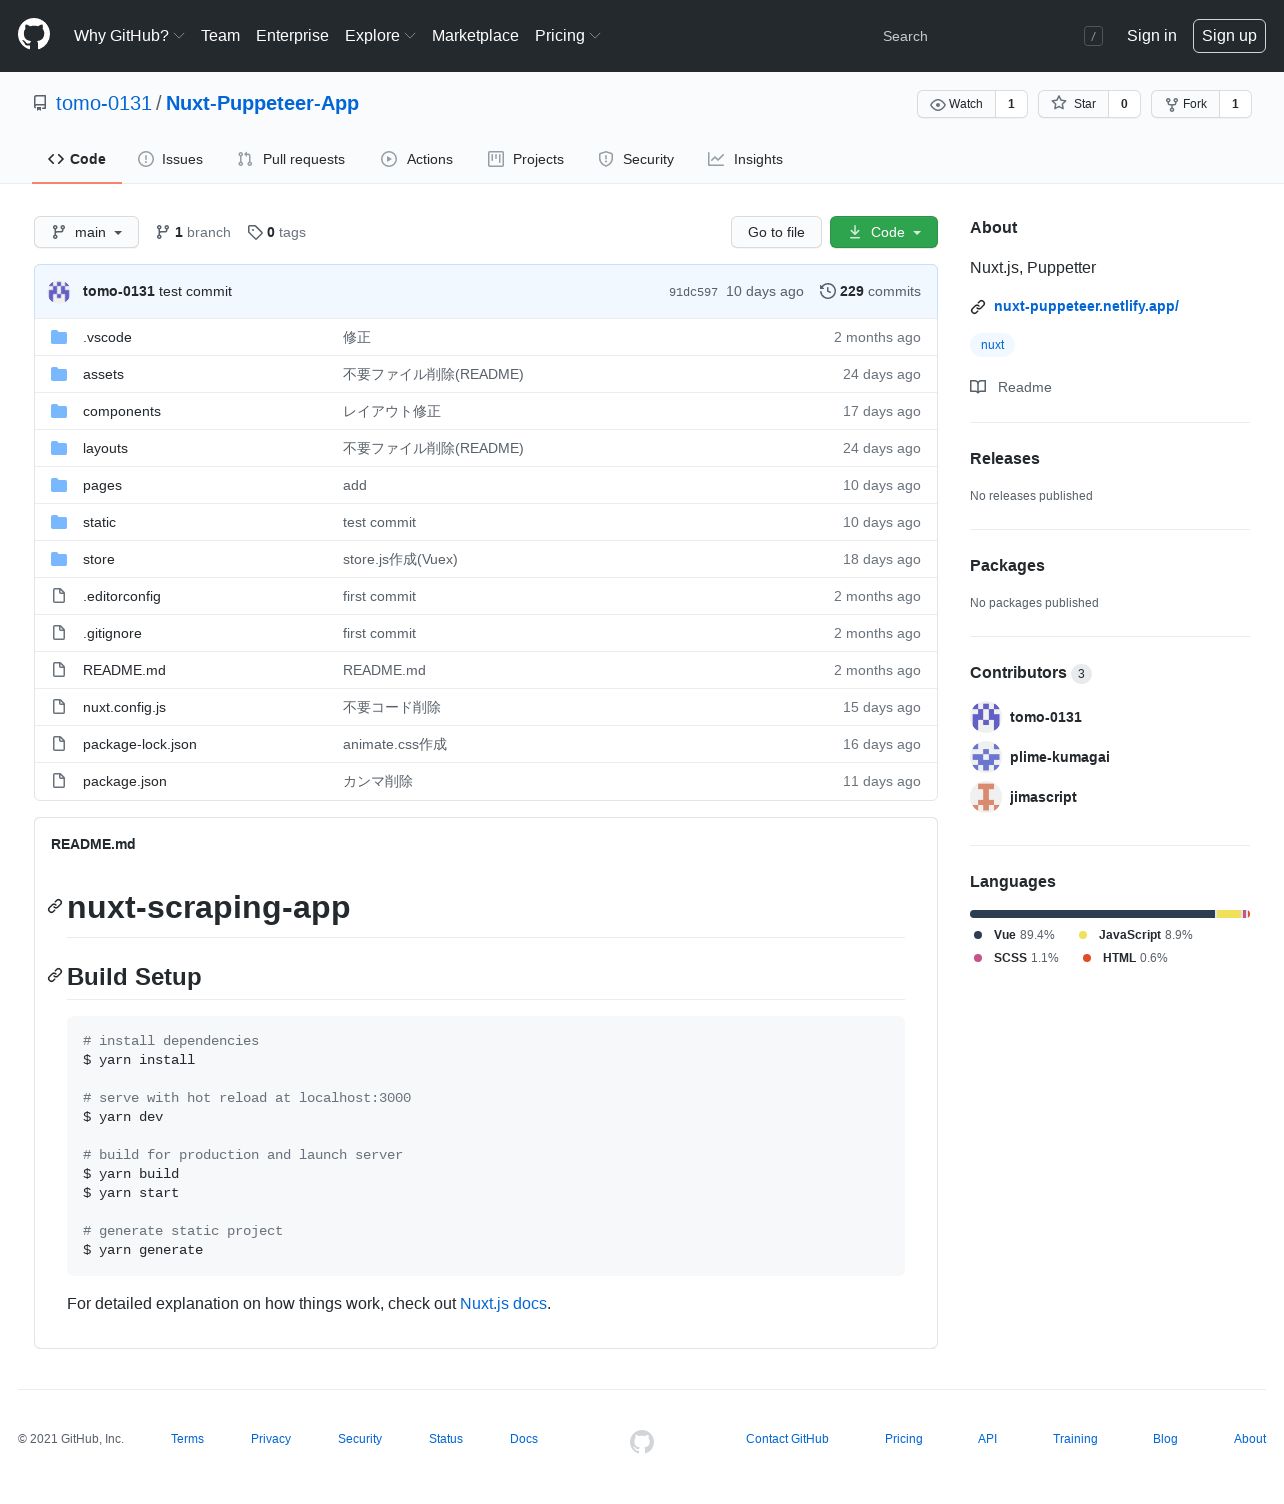Star the Nuxt-Puppeteer-App repository

[x=1073, y=104]
